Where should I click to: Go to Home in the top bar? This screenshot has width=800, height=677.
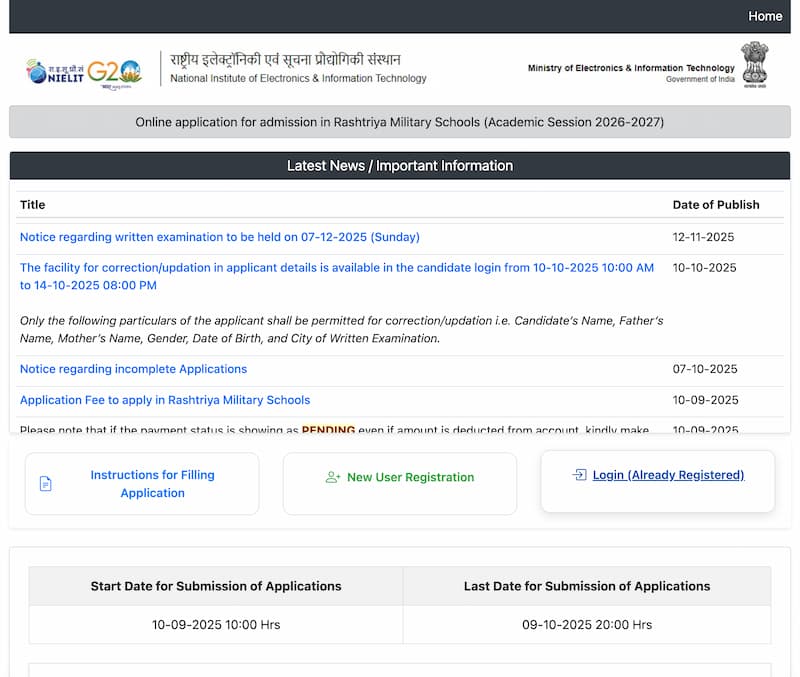[765, 16]
